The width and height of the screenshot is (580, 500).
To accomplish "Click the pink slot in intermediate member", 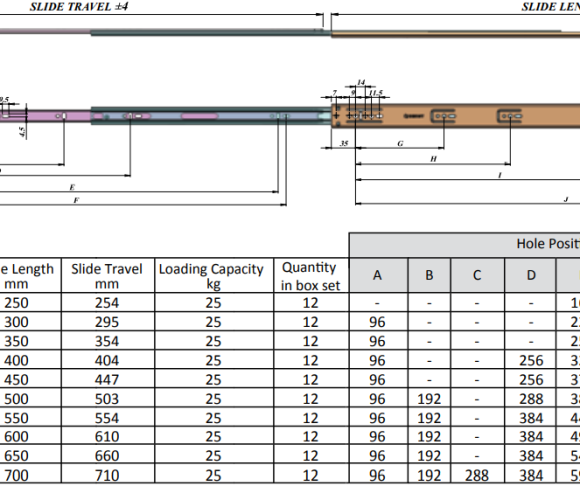I will [x=199, y=116].
